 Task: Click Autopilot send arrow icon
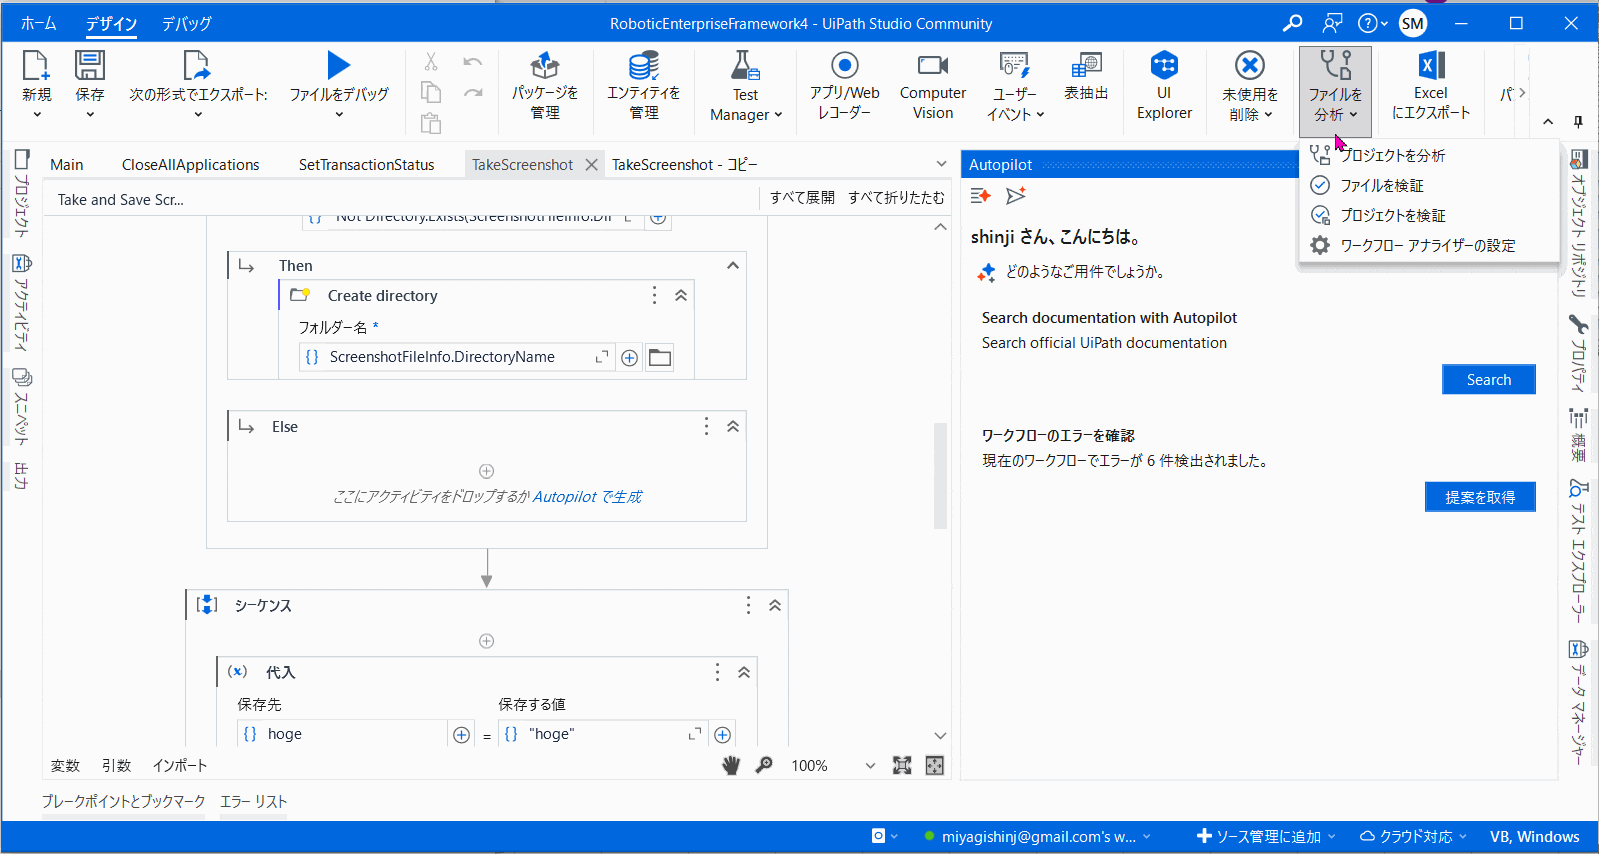click(1016, 196)
